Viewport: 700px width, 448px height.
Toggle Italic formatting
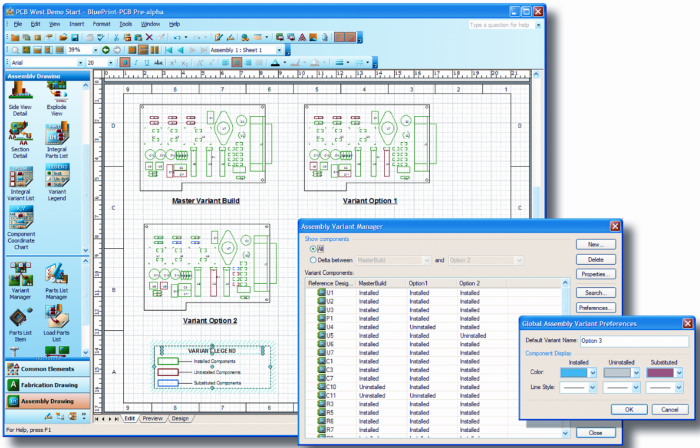[x=136, y=63]
